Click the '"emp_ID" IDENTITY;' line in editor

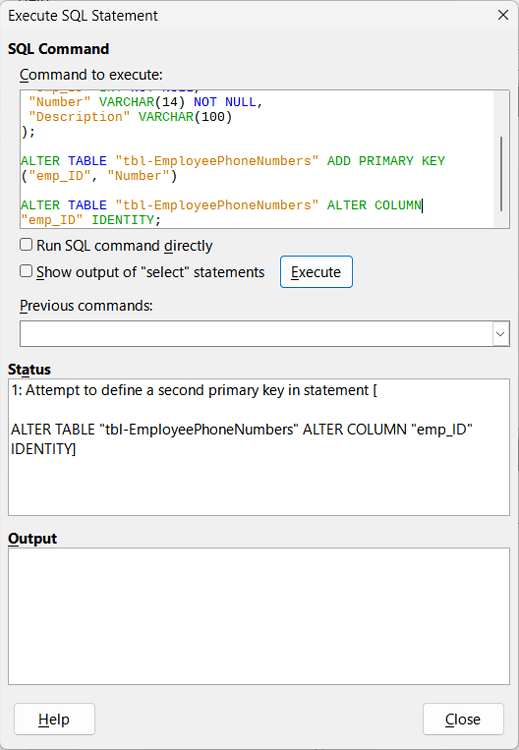[90, 220]
